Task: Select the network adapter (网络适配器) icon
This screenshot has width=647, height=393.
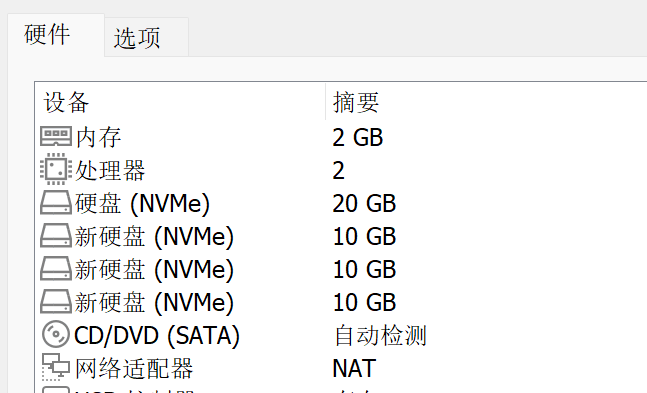Action: tap(56, 367)
